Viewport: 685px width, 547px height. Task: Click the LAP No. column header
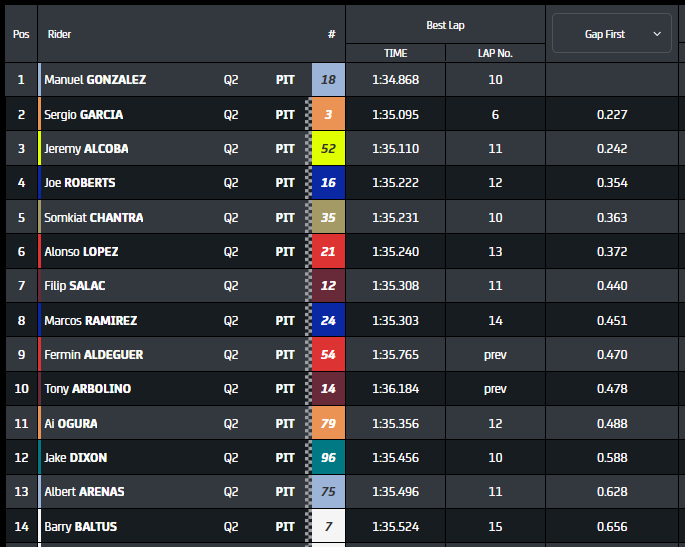point(495,53)
